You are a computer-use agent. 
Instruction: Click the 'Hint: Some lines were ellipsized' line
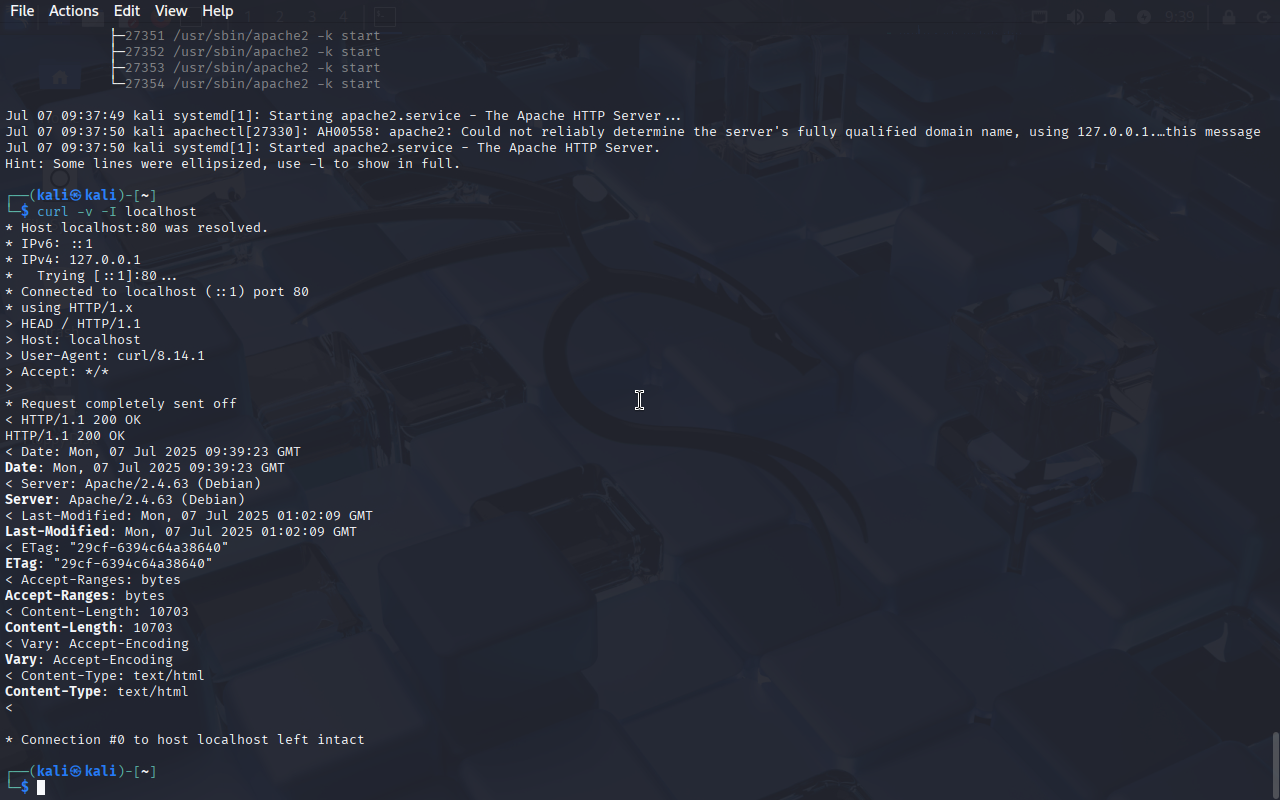(233, 164)
